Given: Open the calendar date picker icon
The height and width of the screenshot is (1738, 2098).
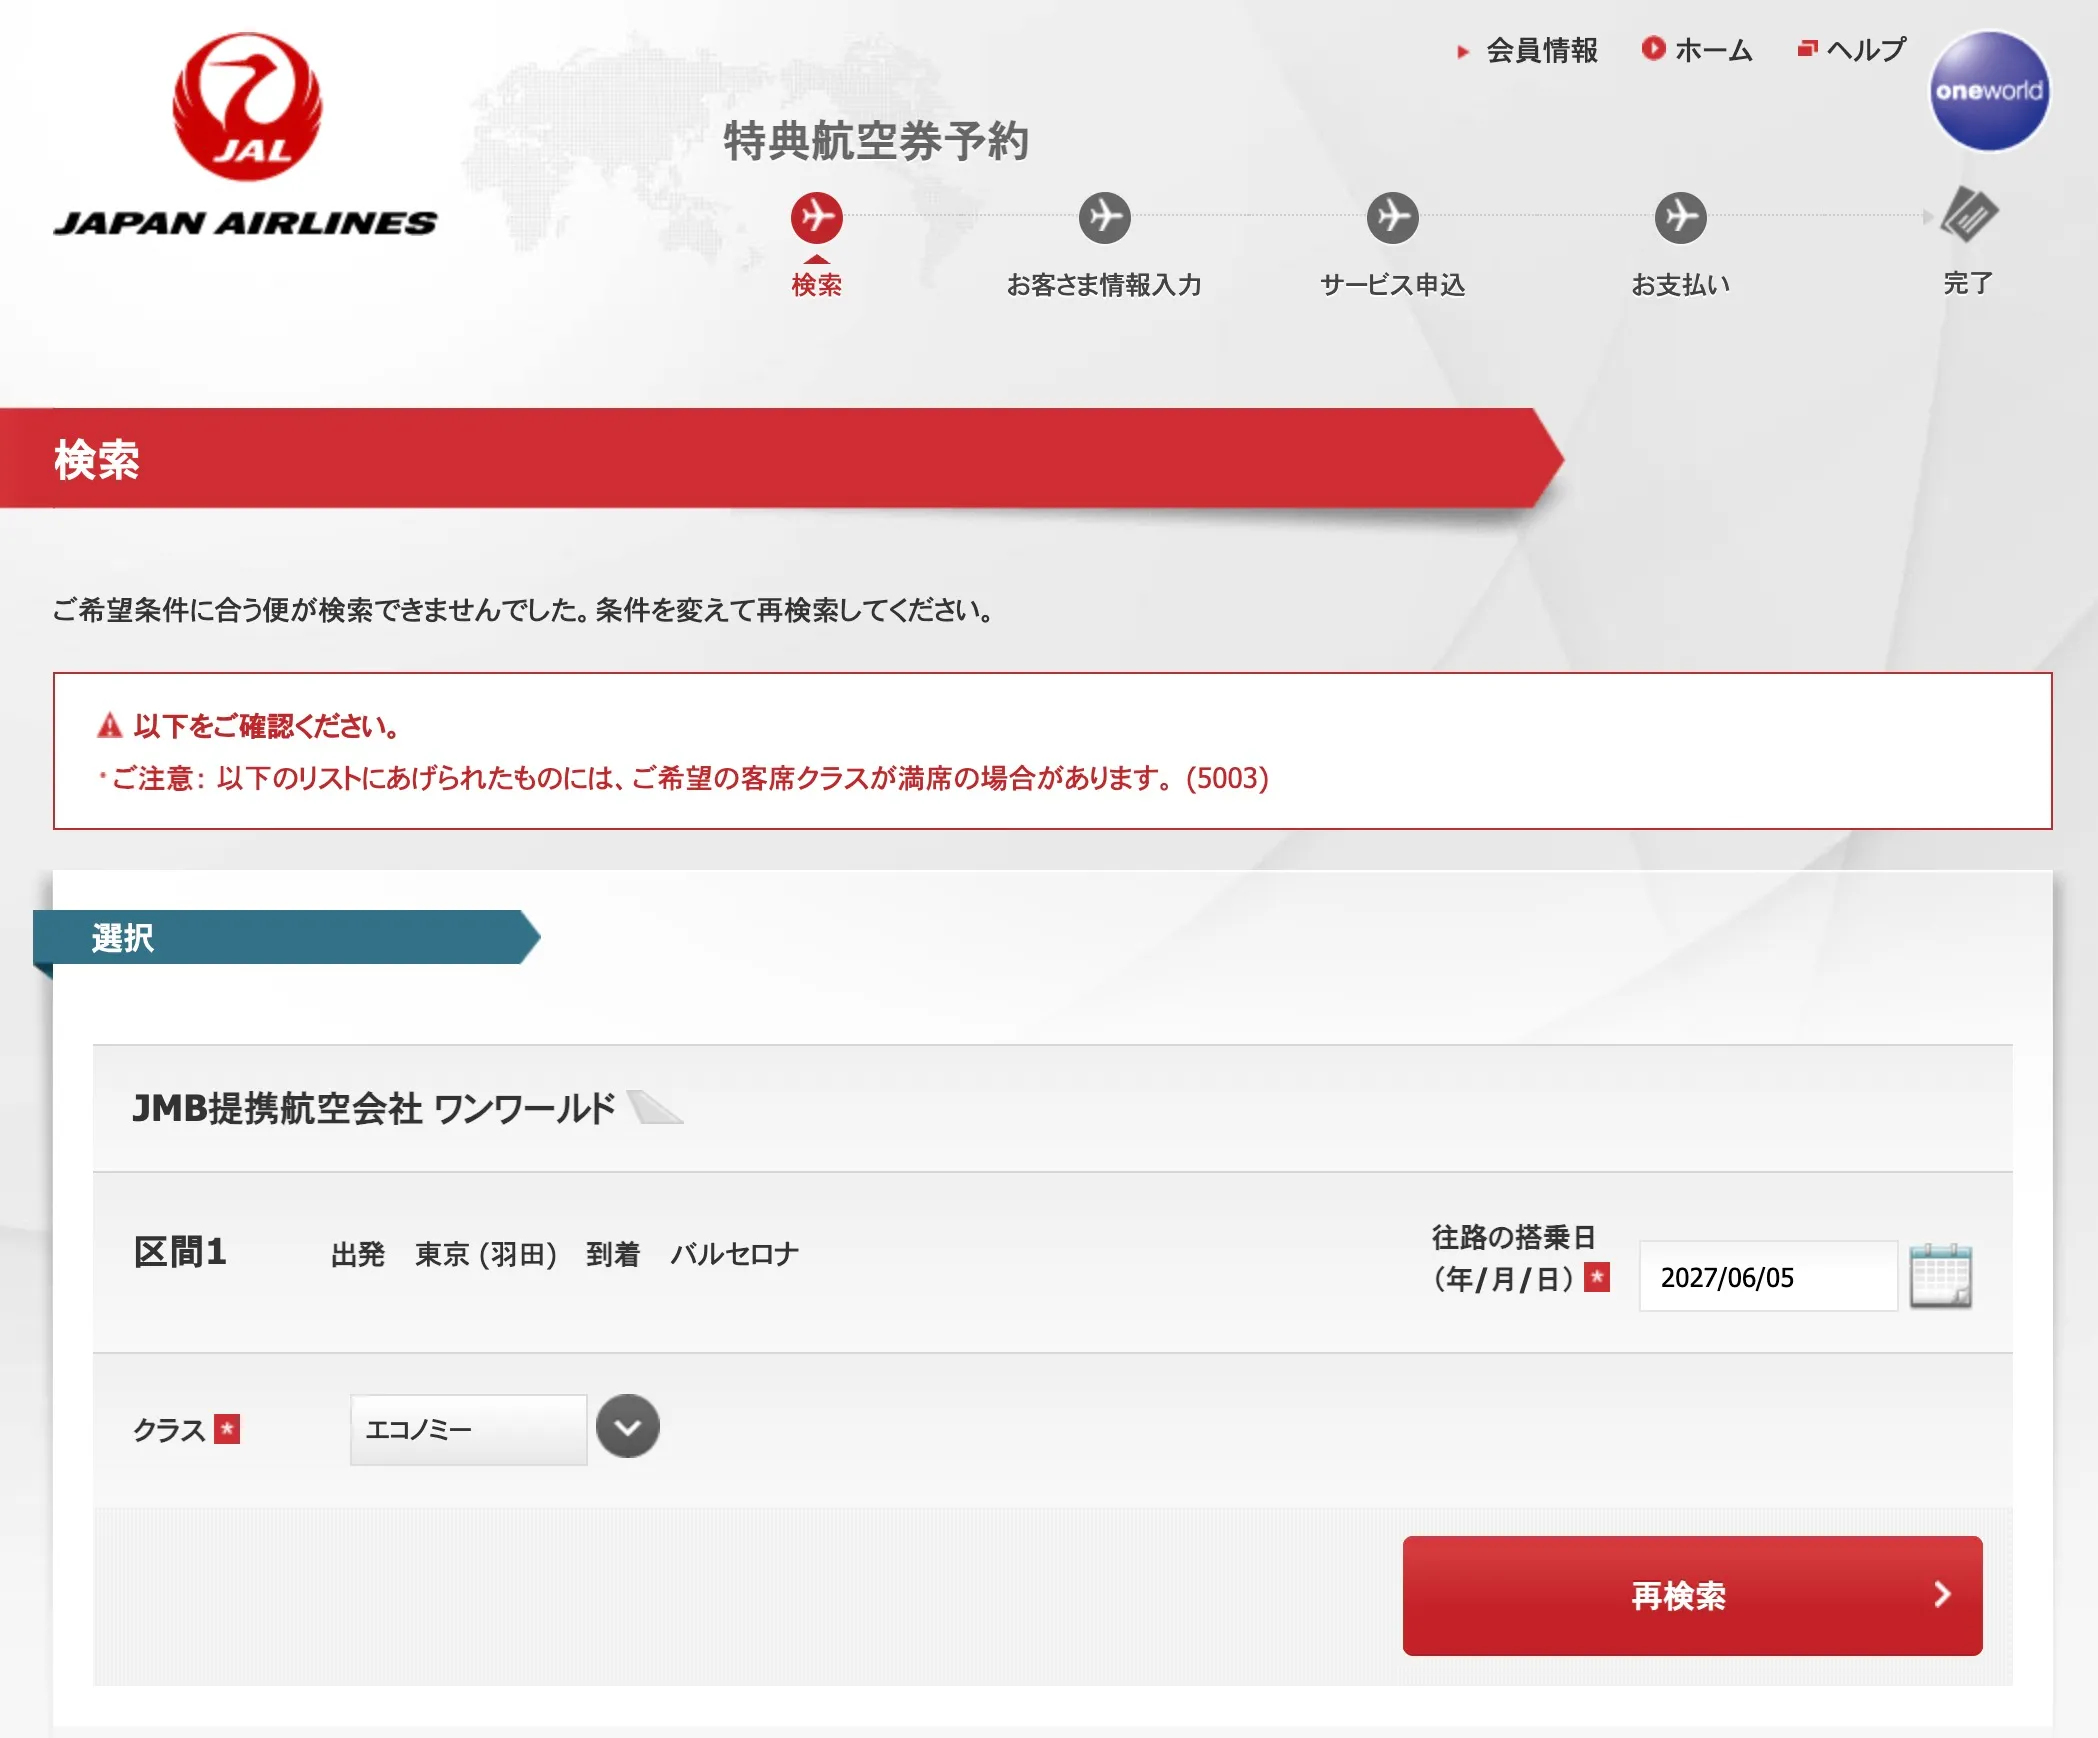Looking at the screenshot, I should 1940,1276.
